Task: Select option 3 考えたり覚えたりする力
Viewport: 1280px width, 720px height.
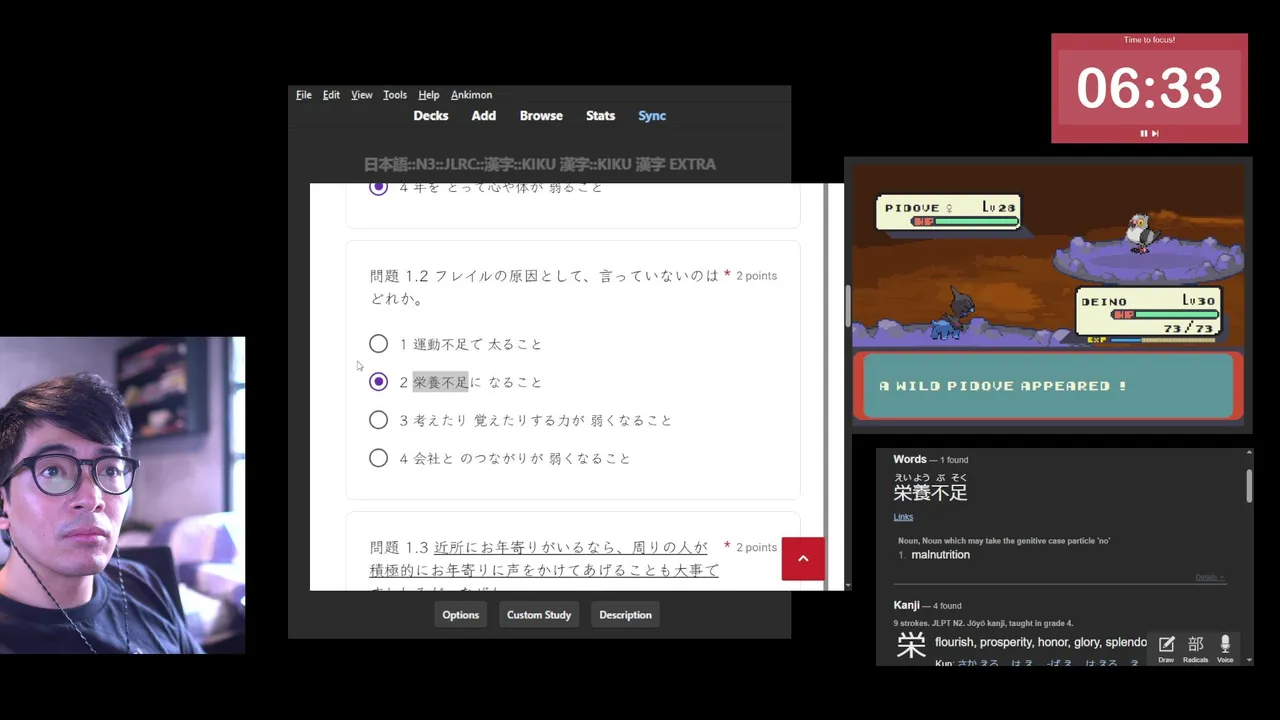Action: [x=378, y=420]
